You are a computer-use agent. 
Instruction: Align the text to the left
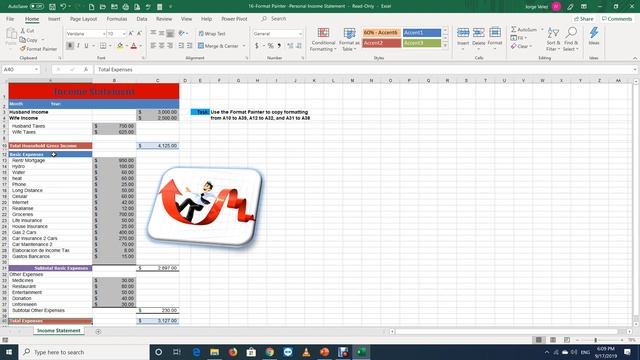(153, 46)
